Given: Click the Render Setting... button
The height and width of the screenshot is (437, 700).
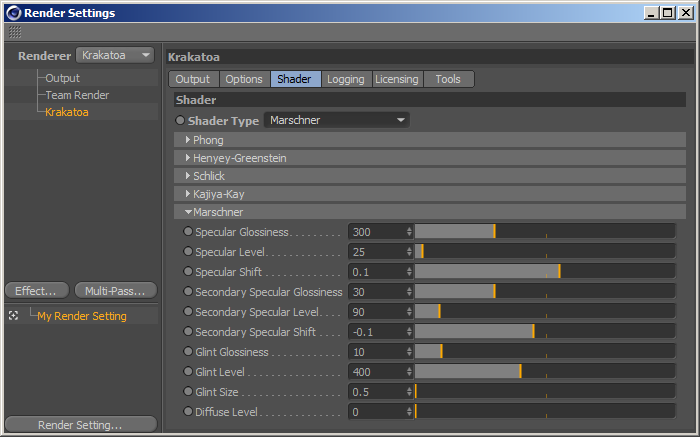Looking at the screenshot, I should (x=81, y=425).
